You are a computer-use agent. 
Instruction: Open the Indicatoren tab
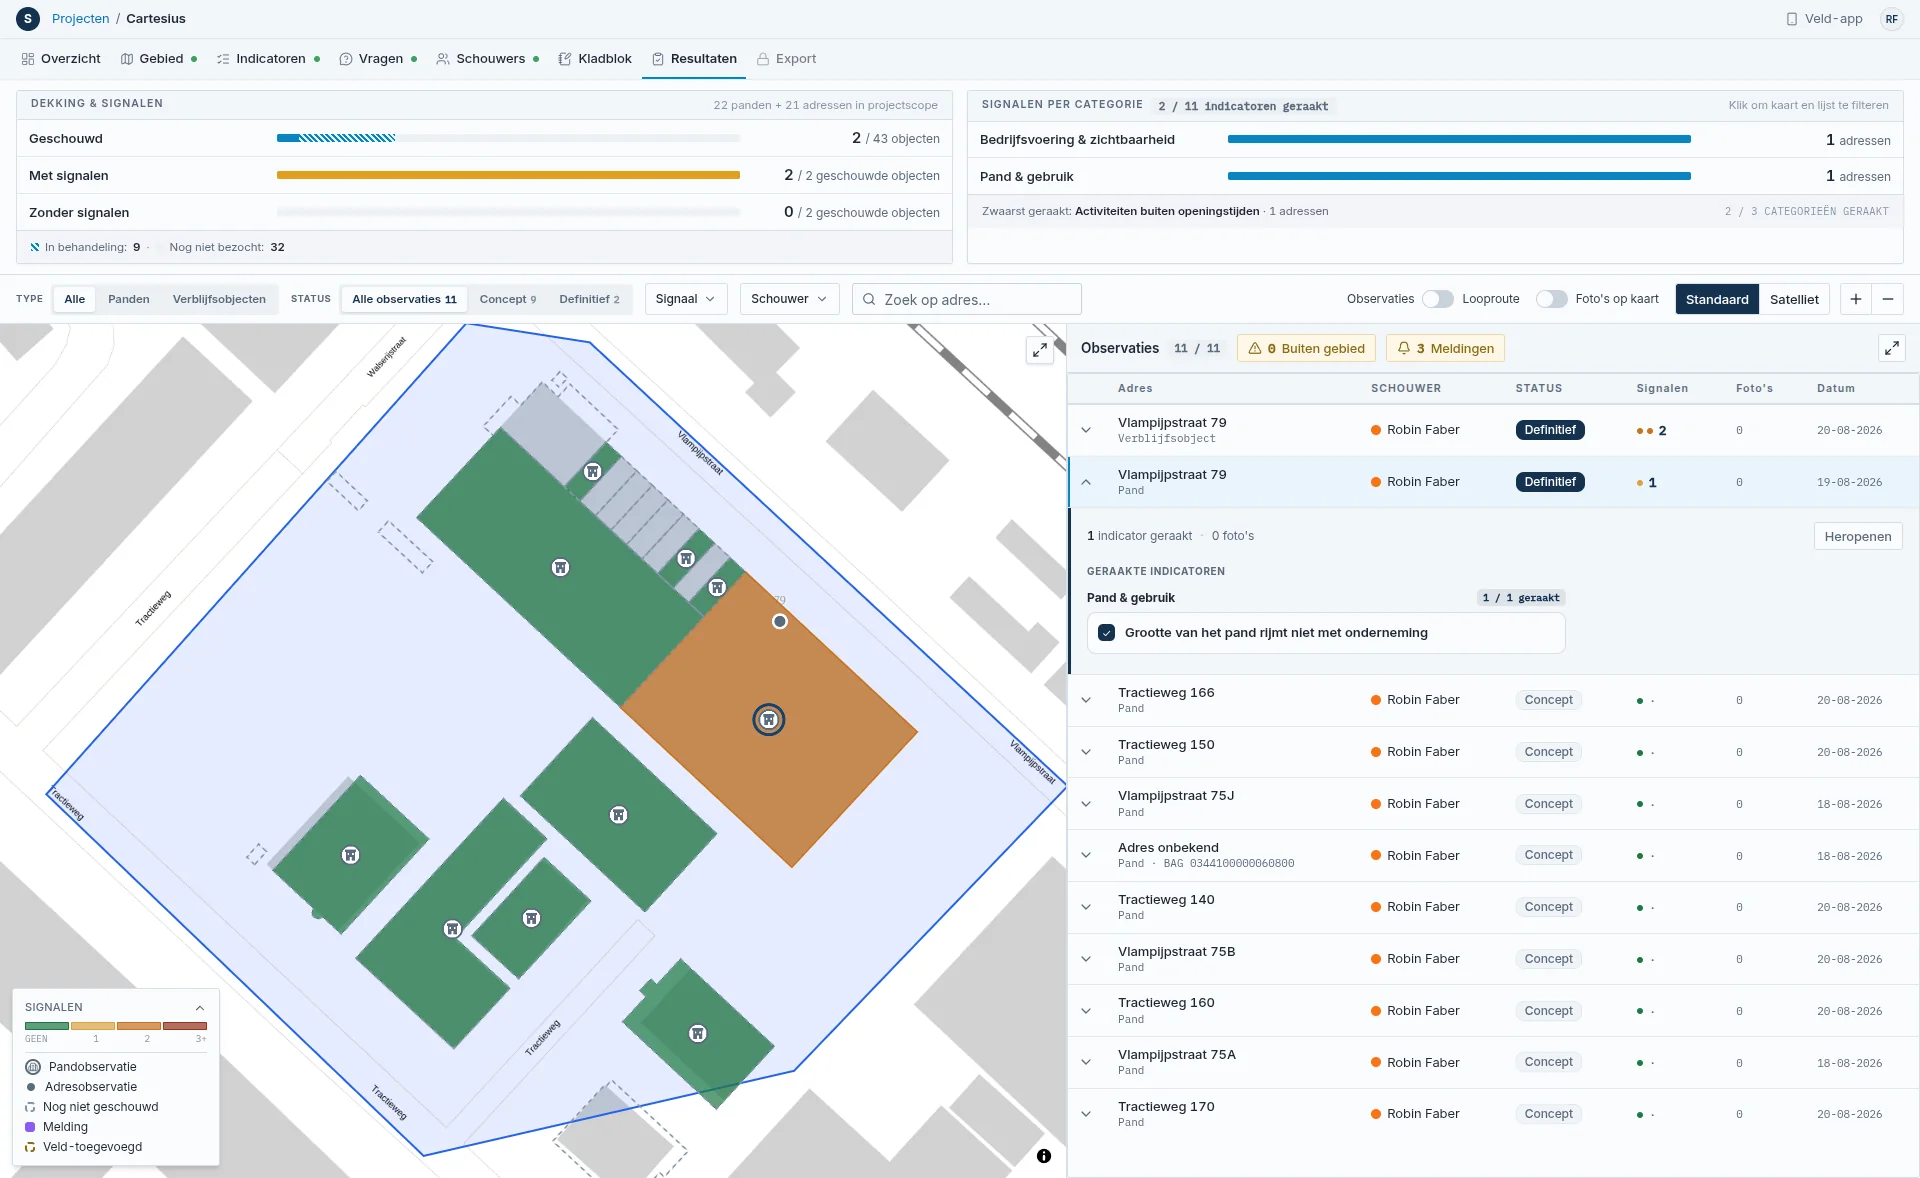(268, 59)
